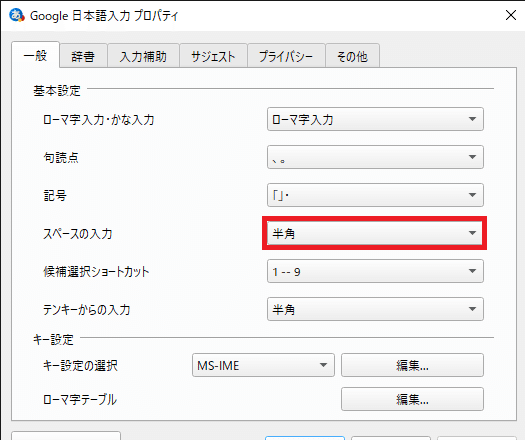Click the 基本設定 section heading
This screenshot has width=525, height=440.
(57, 90)
